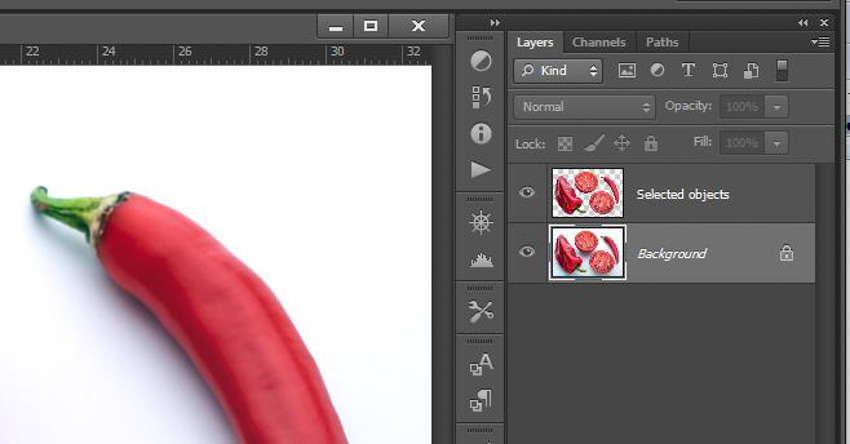Viewport: 850px width, 444px height.
Task: Click the Background layer lock icon
Action: 787,253
